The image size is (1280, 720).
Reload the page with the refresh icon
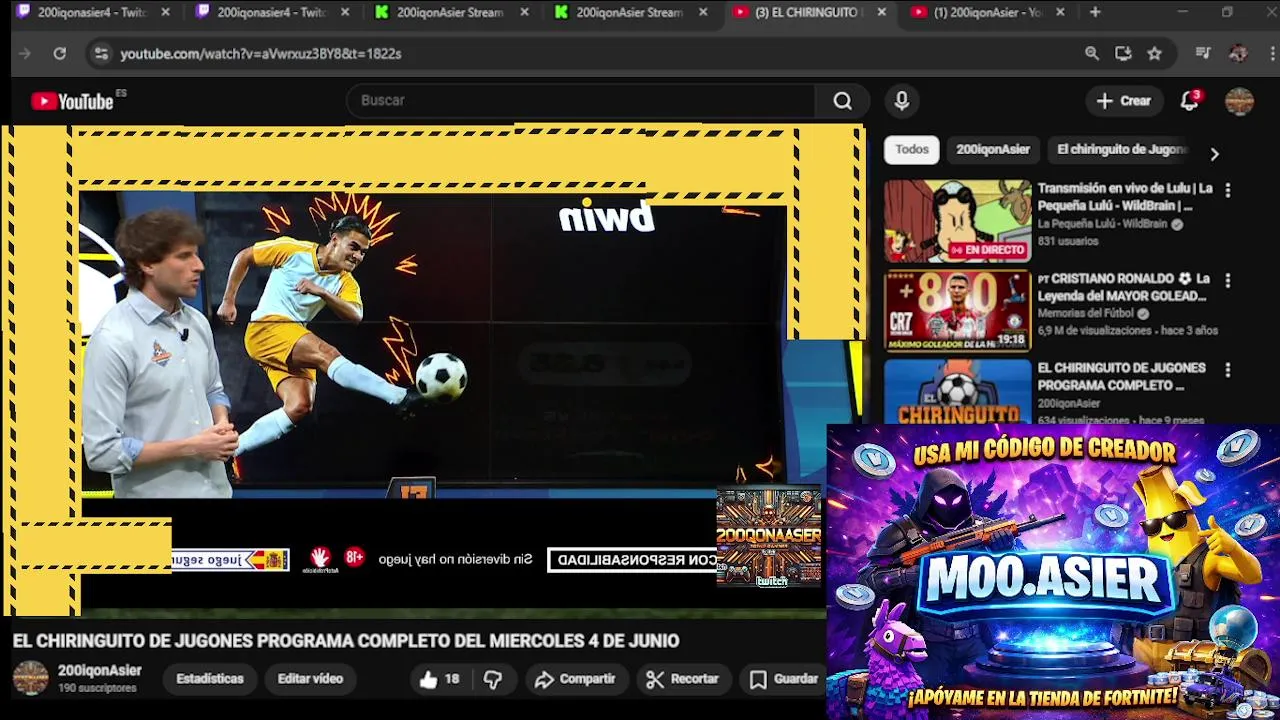tap(59, 53)
